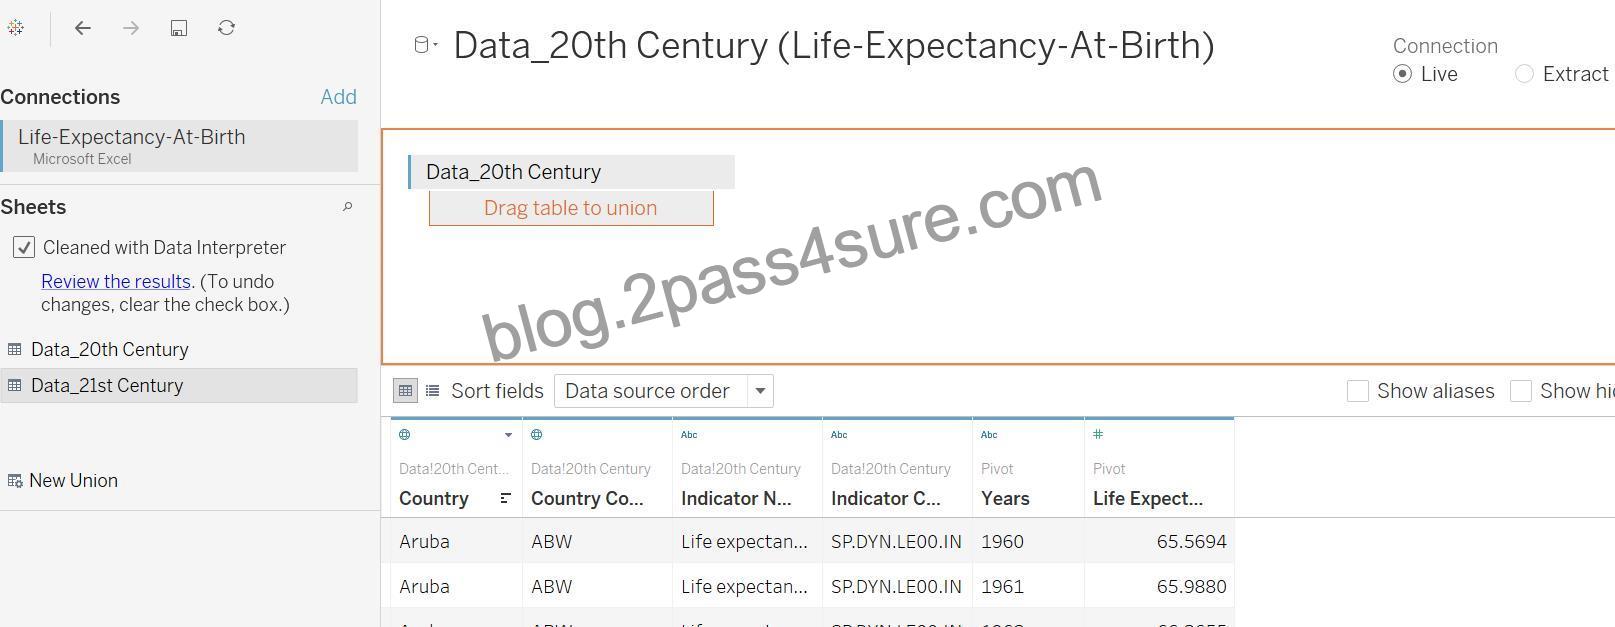
Task: Select the Live connection option
Action: click(x=1402, y=74)
